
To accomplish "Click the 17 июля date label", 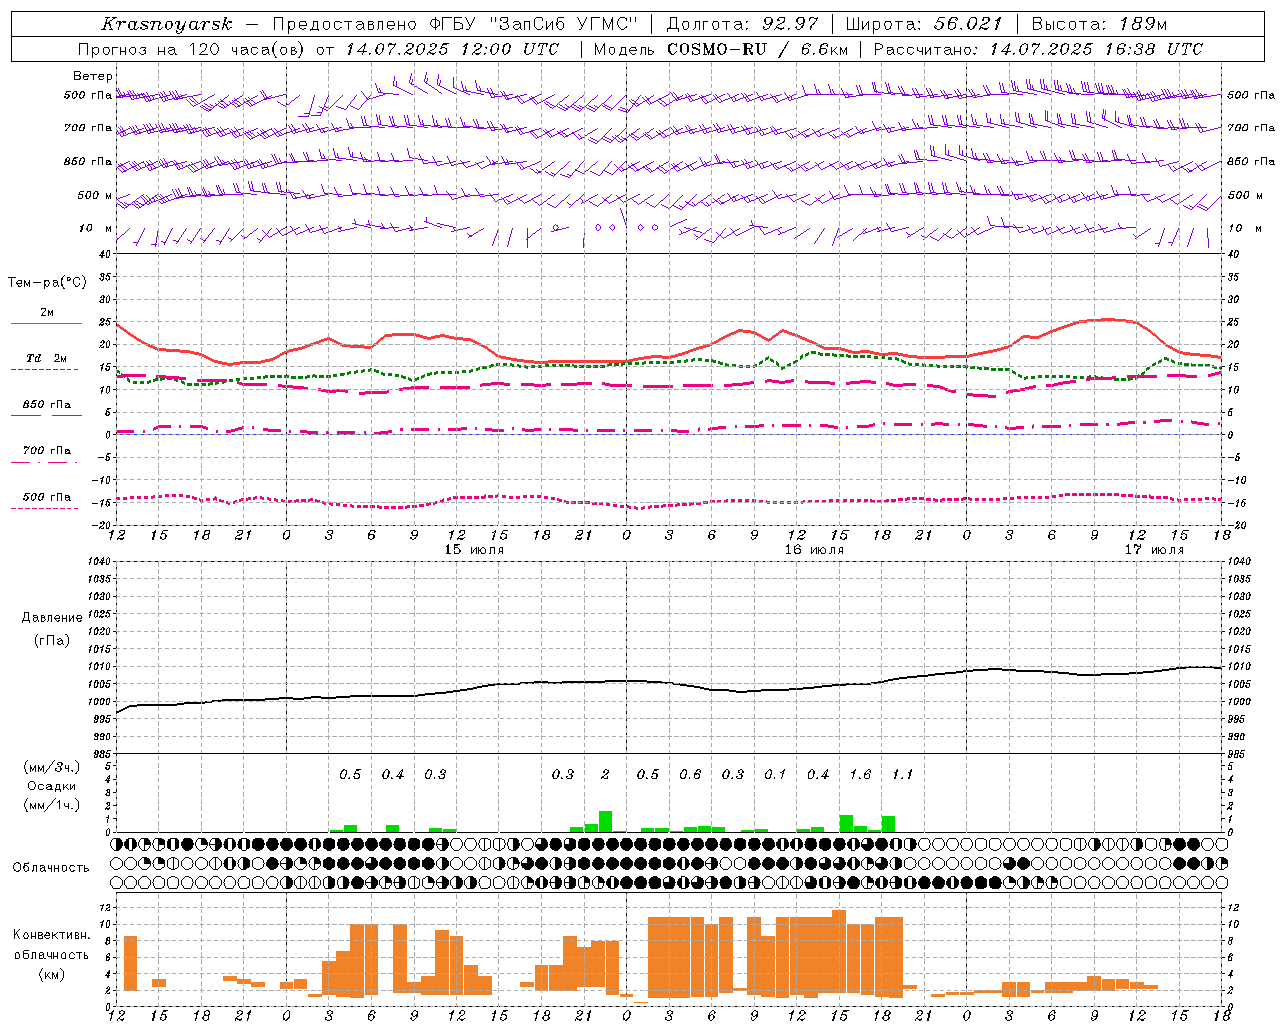I will [1154, 550].
